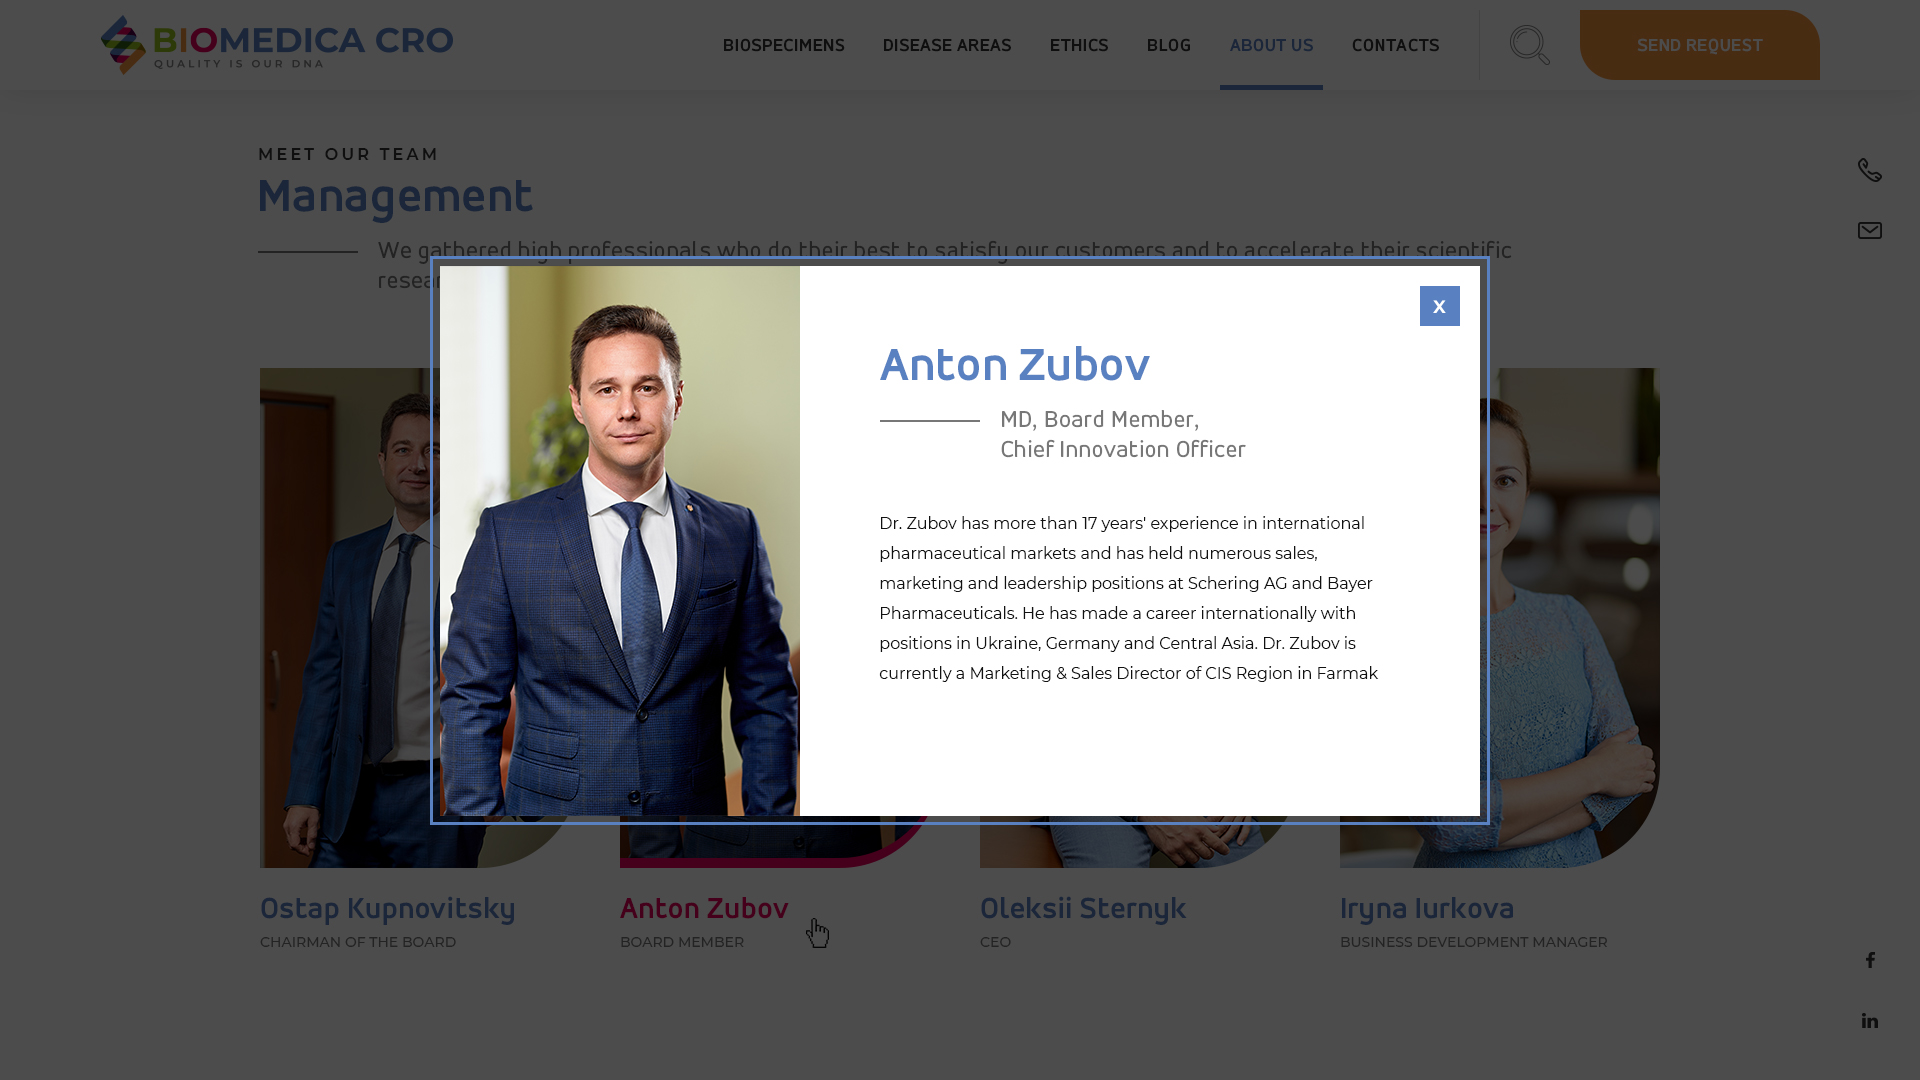Viewport: 1920px width, 1080px height.
Task: Open Iryna Iurkova's profile name
Action: pyautogui.click(x=1427, y=909)
